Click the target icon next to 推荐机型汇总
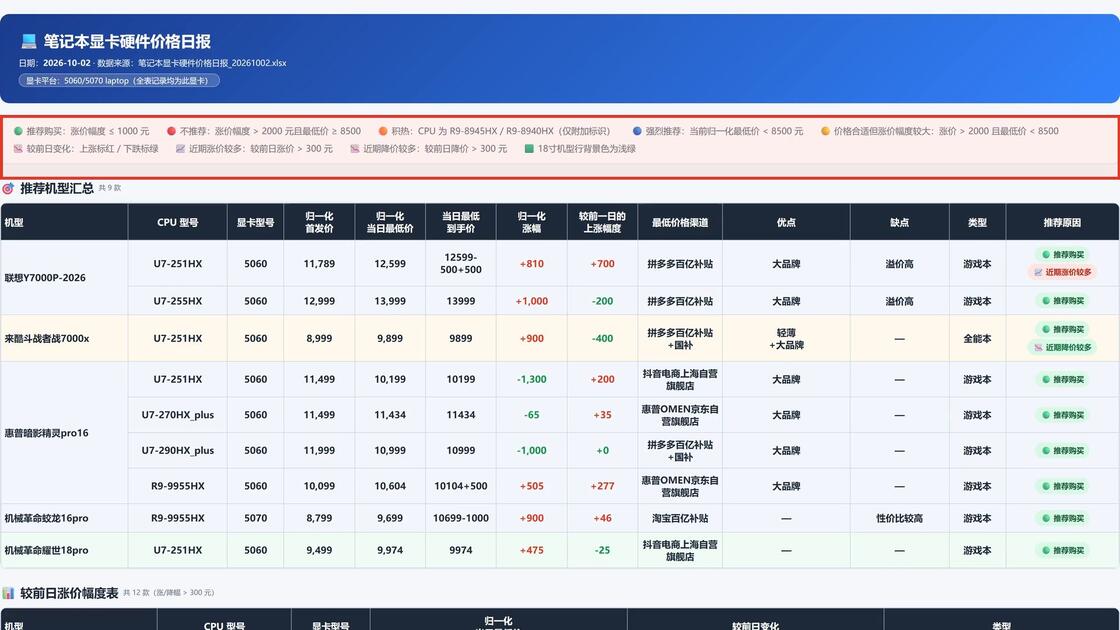 8,189
